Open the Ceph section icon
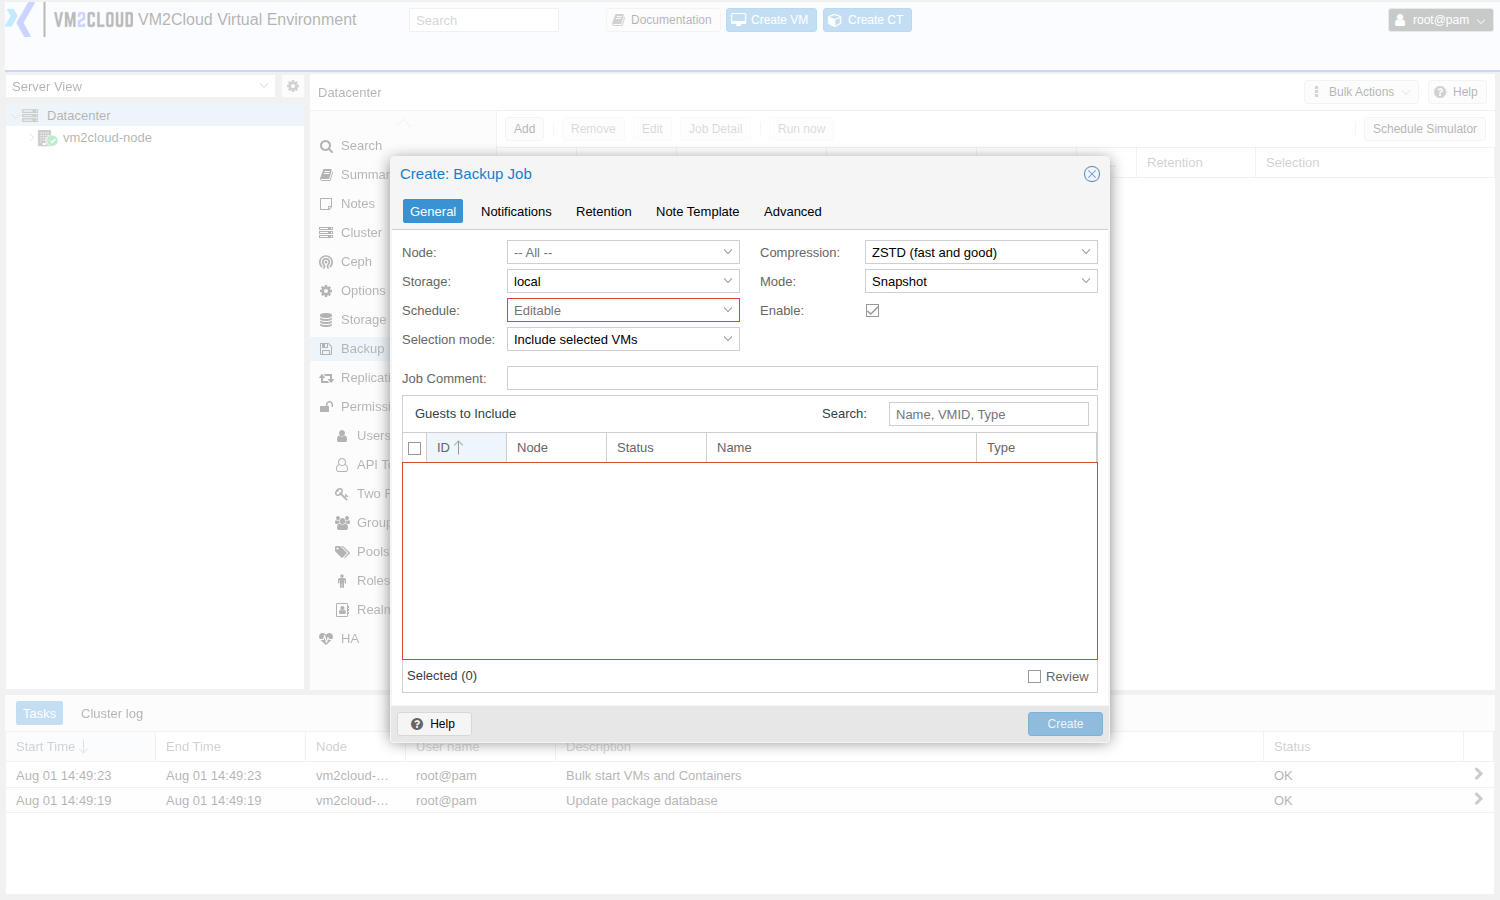The width and height of the screenshot is (1500, 900). [326, 262]
